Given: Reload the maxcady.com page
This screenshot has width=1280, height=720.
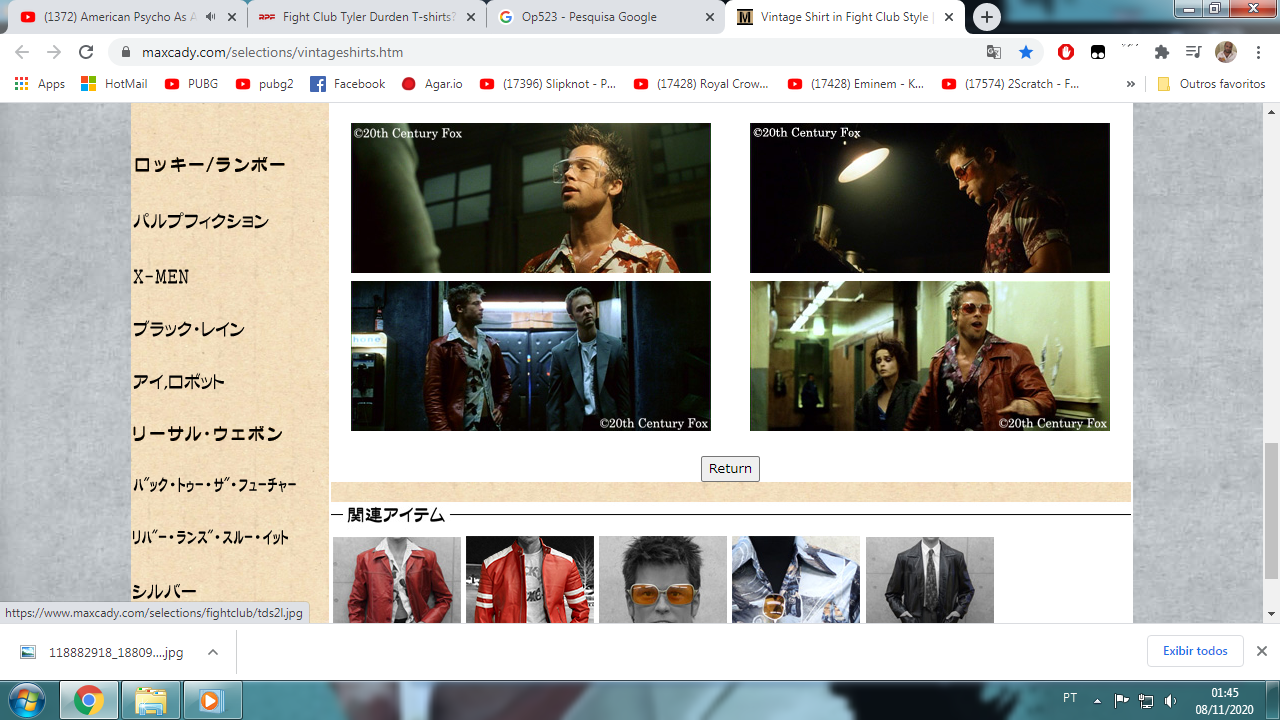Looking at the screenshot, I should coord(86,52).
